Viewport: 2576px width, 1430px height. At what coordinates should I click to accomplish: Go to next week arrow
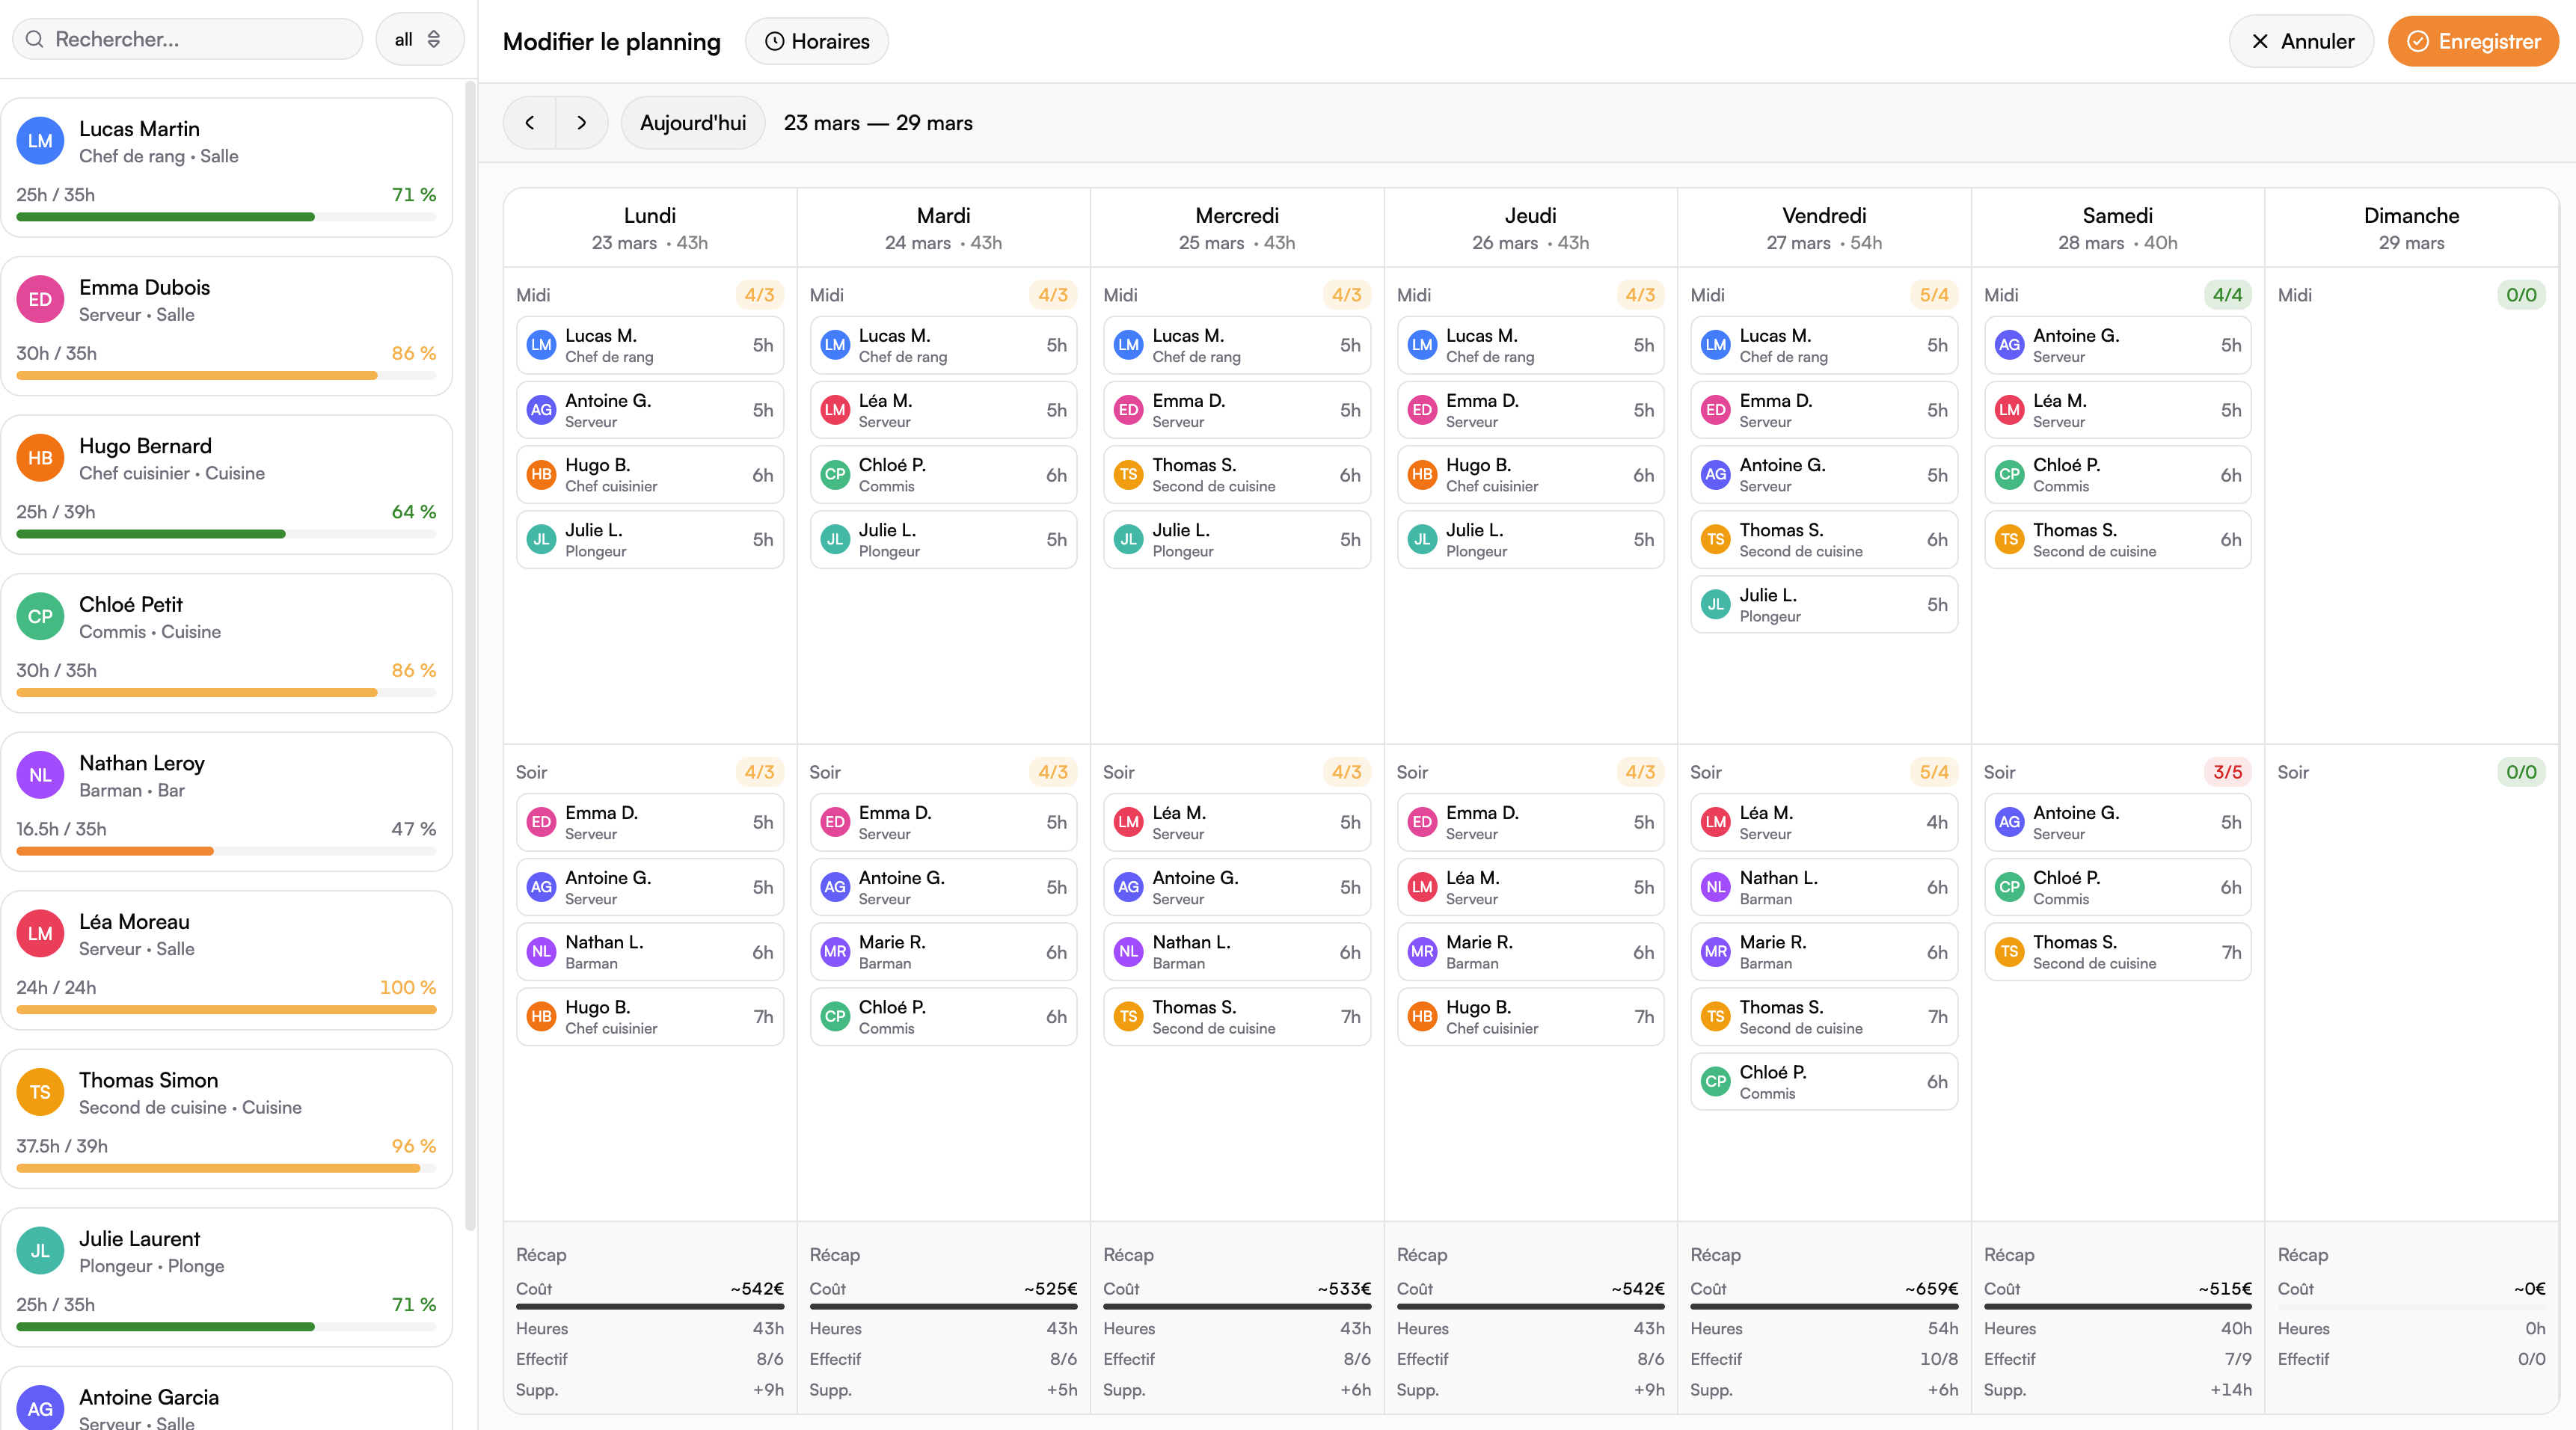(582, 123)
